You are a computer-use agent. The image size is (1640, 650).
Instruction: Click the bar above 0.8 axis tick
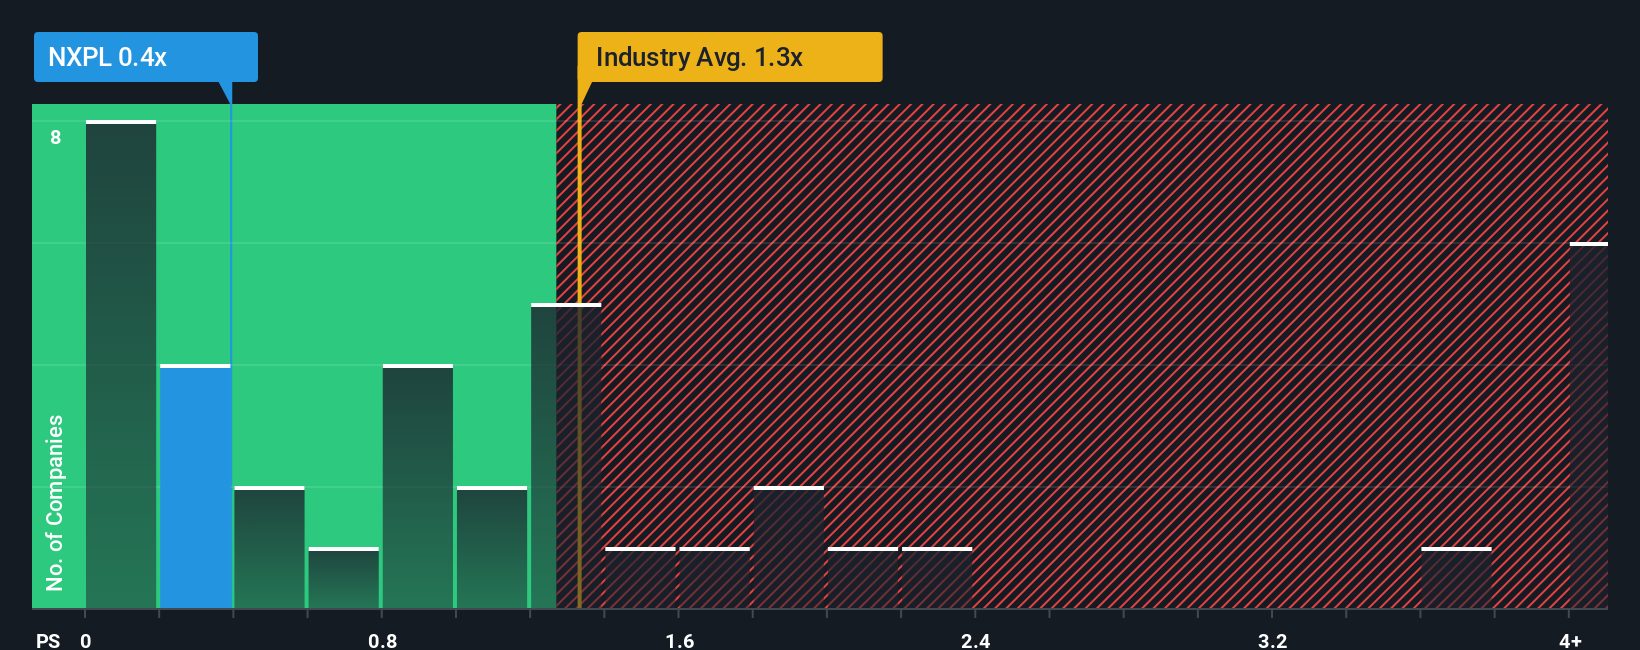(418, 487)
